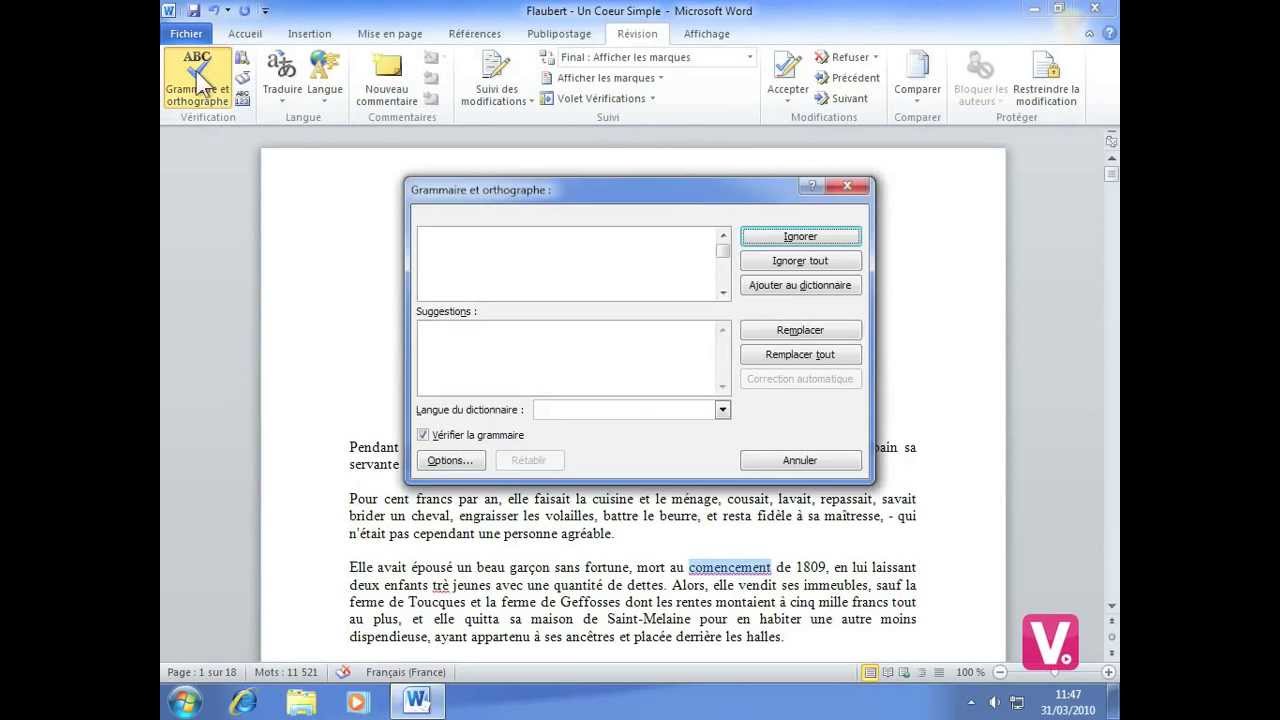1280x720 pixels.
Task: Click the Accepter change icon
Action: click(x=788, y=65)
